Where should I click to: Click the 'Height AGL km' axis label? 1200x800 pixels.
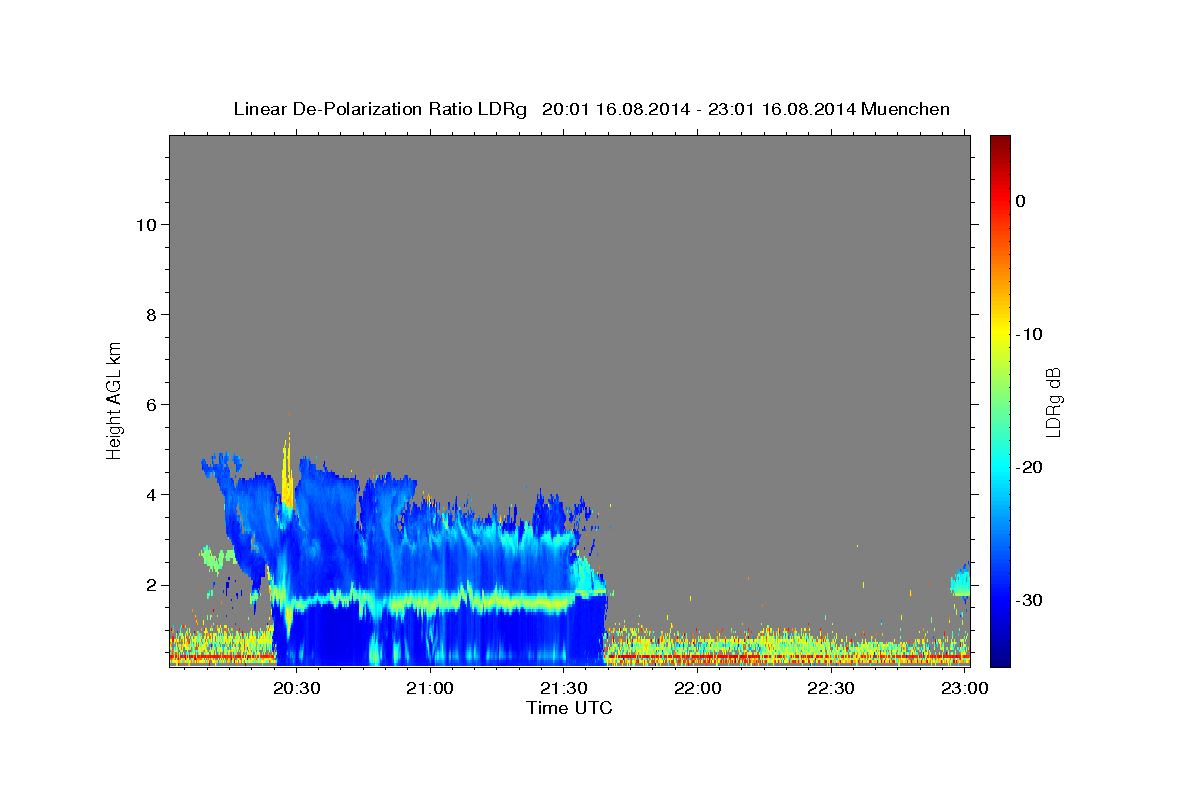point(114,399)
